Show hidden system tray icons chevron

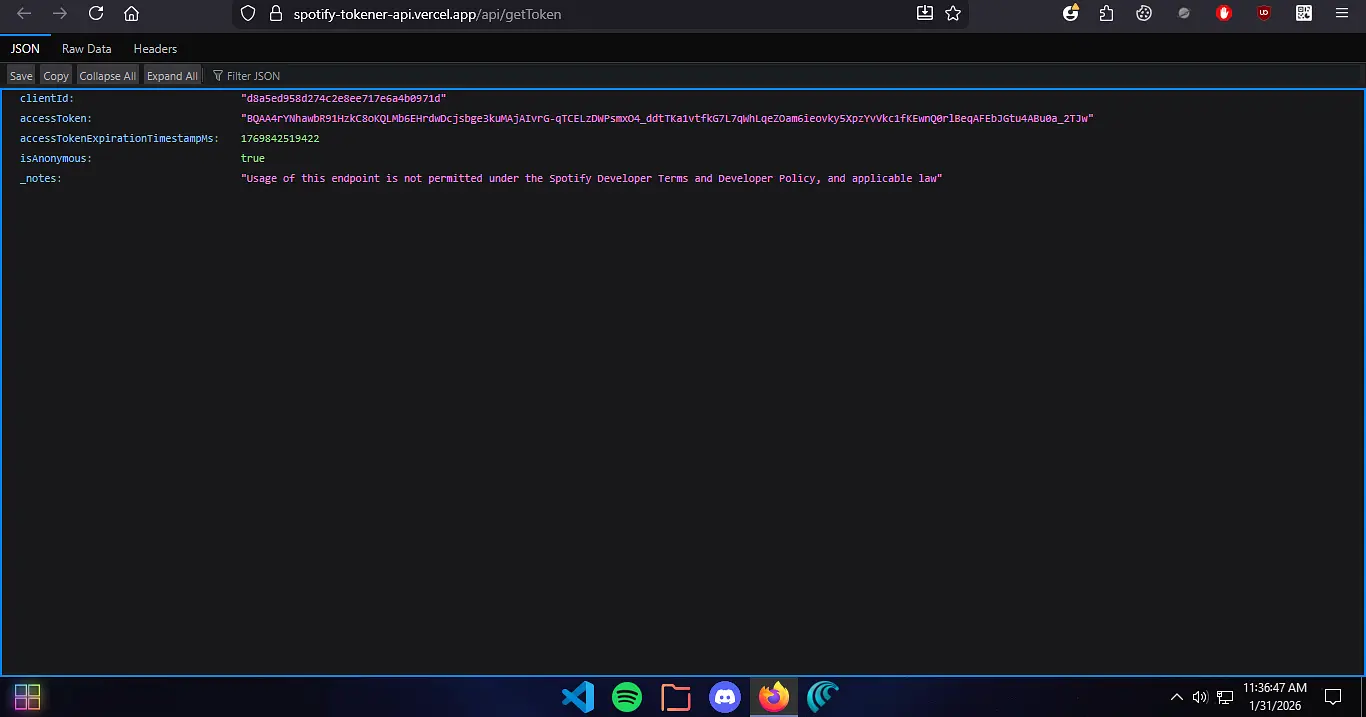coord(1177,697)
